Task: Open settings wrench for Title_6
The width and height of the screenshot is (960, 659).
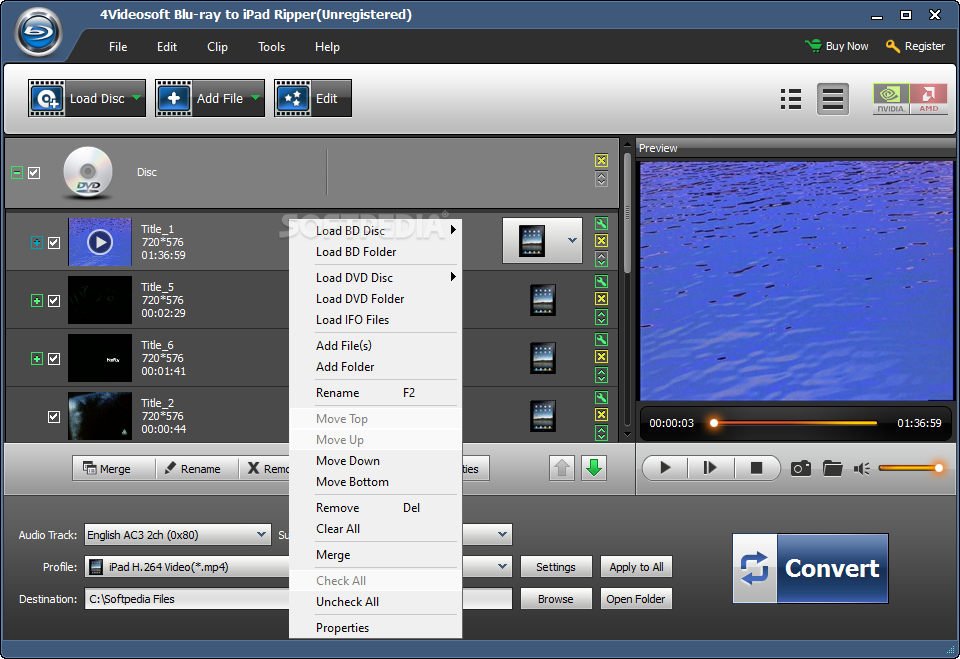Action: [x=601, y=339]
